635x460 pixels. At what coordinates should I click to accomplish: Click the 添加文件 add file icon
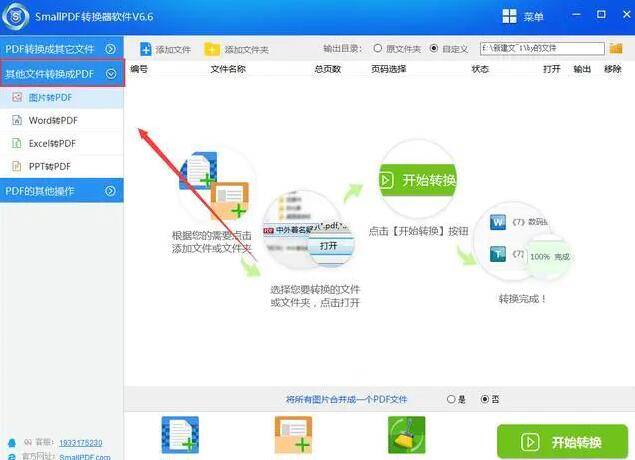(145, 49)
